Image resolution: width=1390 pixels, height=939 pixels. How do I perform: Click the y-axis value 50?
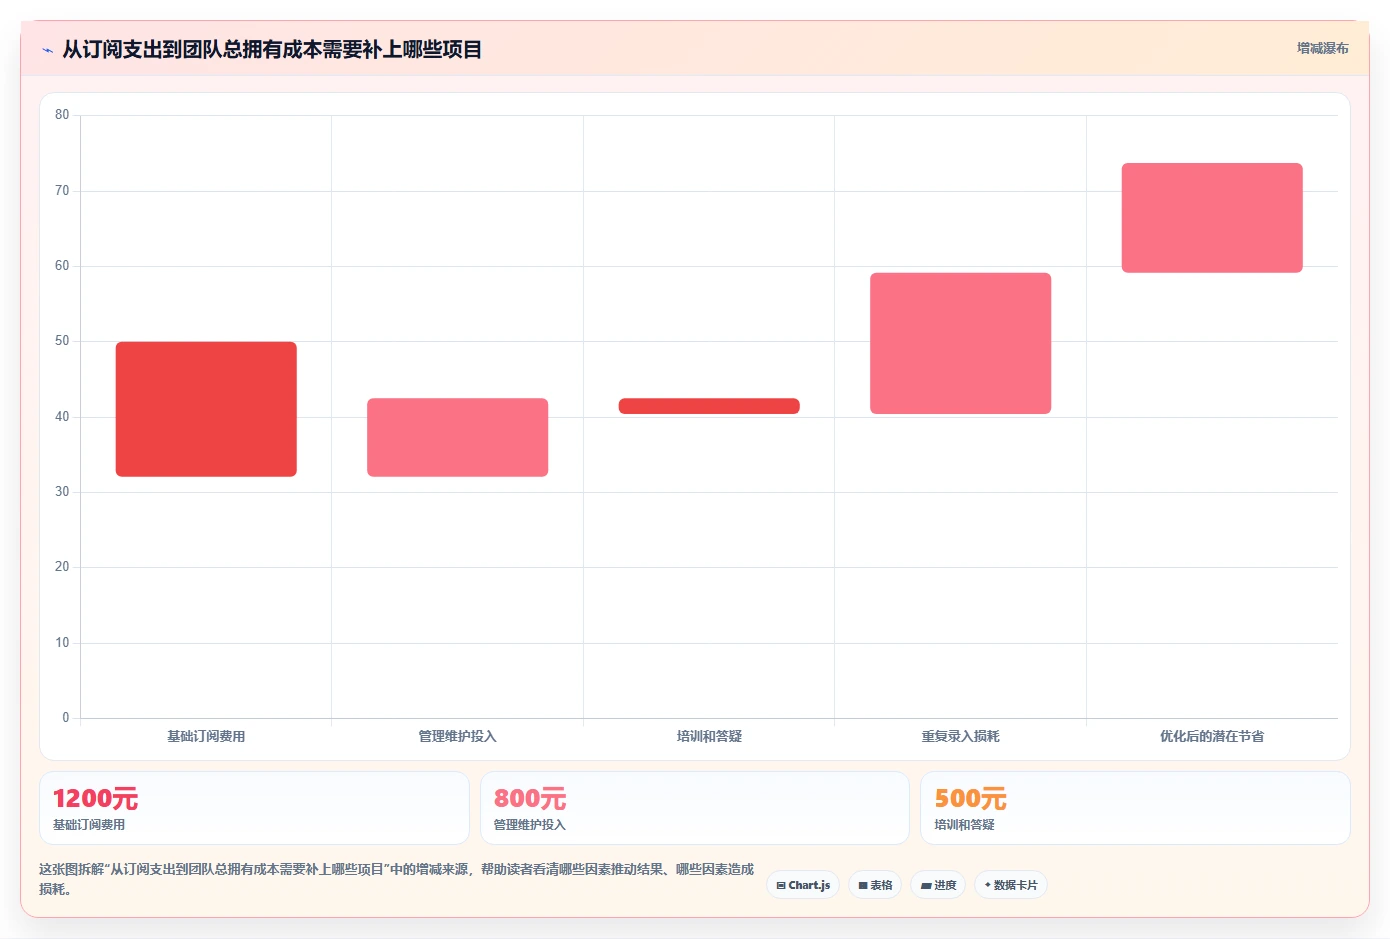62,341
